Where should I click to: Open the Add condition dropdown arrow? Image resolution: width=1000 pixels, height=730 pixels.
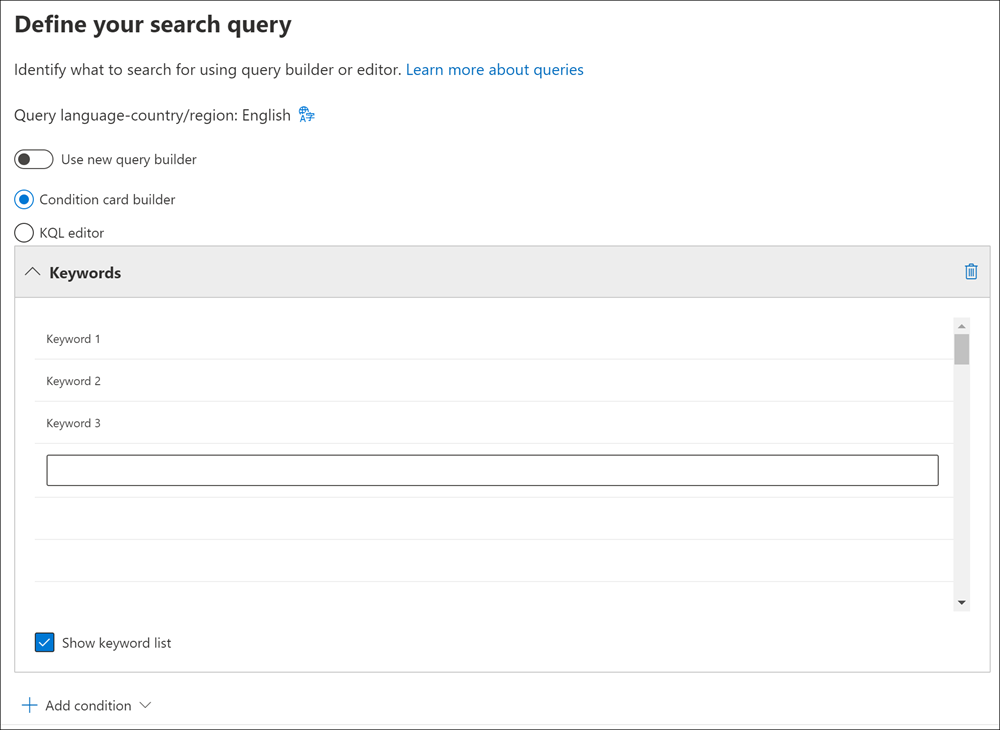click(x=145, y=705)
